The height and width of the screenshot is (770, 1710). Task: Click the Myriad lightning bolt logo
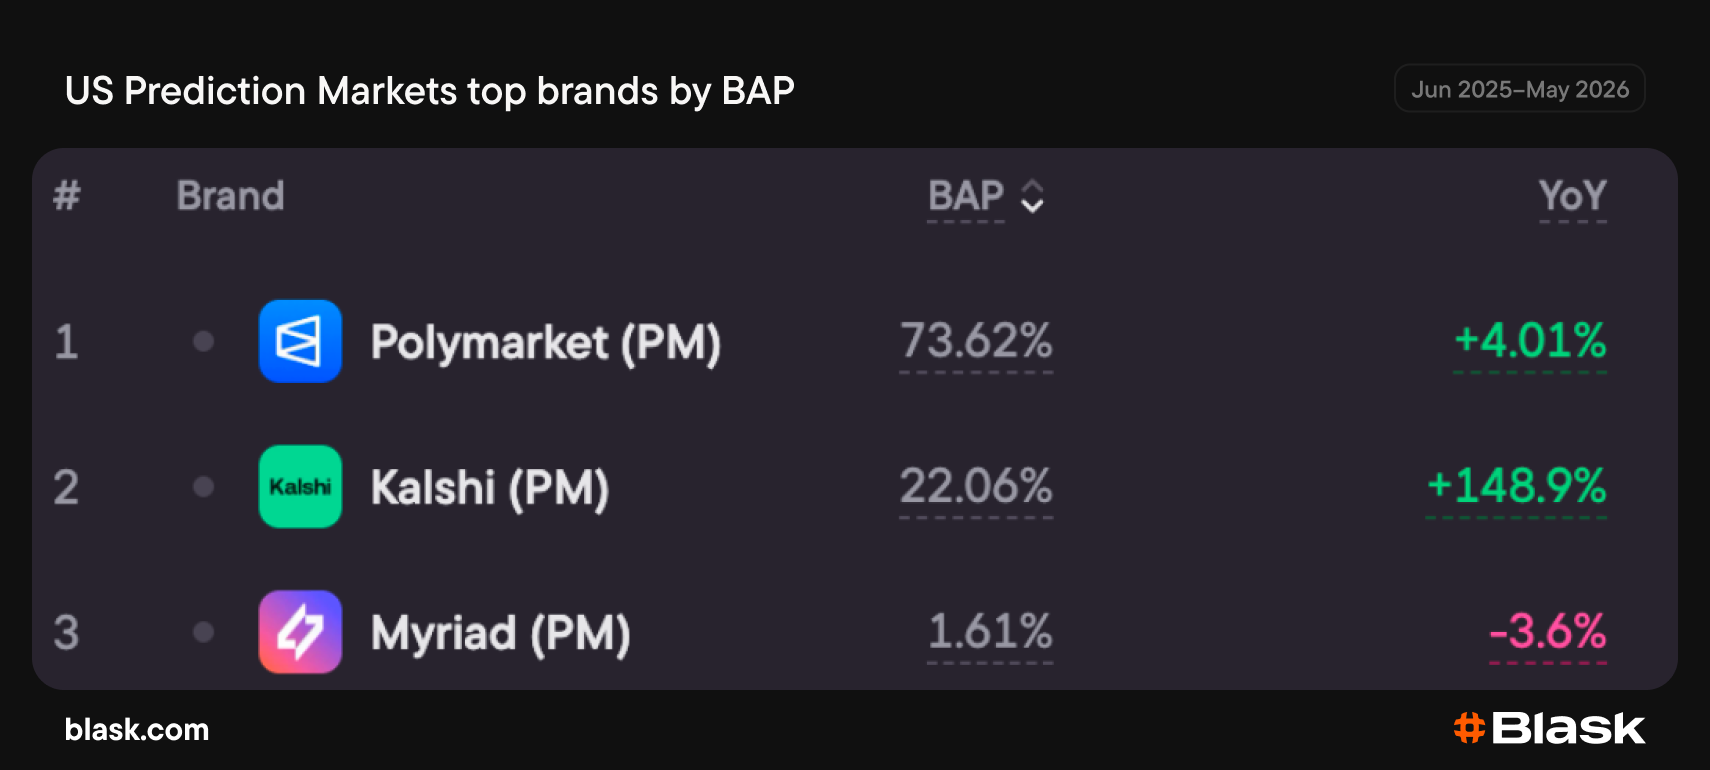point(300,632)
